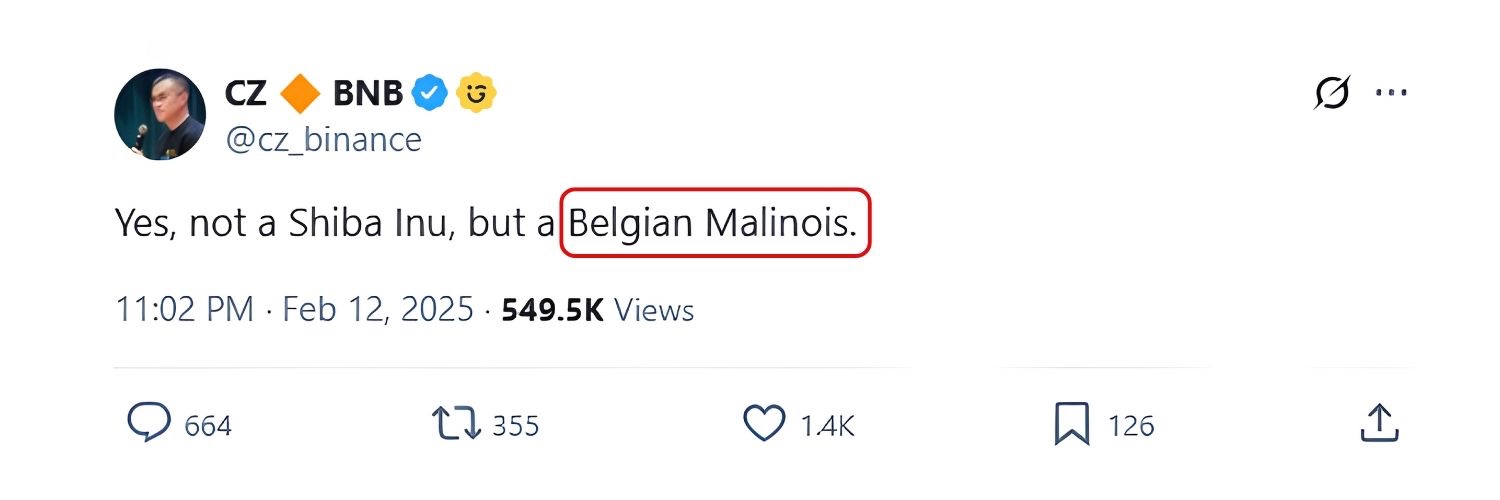Open CZ's profile picture avatar
The width and height of the screenshot is (1500, 500).
pyautogui.click(x=160, y=113)
